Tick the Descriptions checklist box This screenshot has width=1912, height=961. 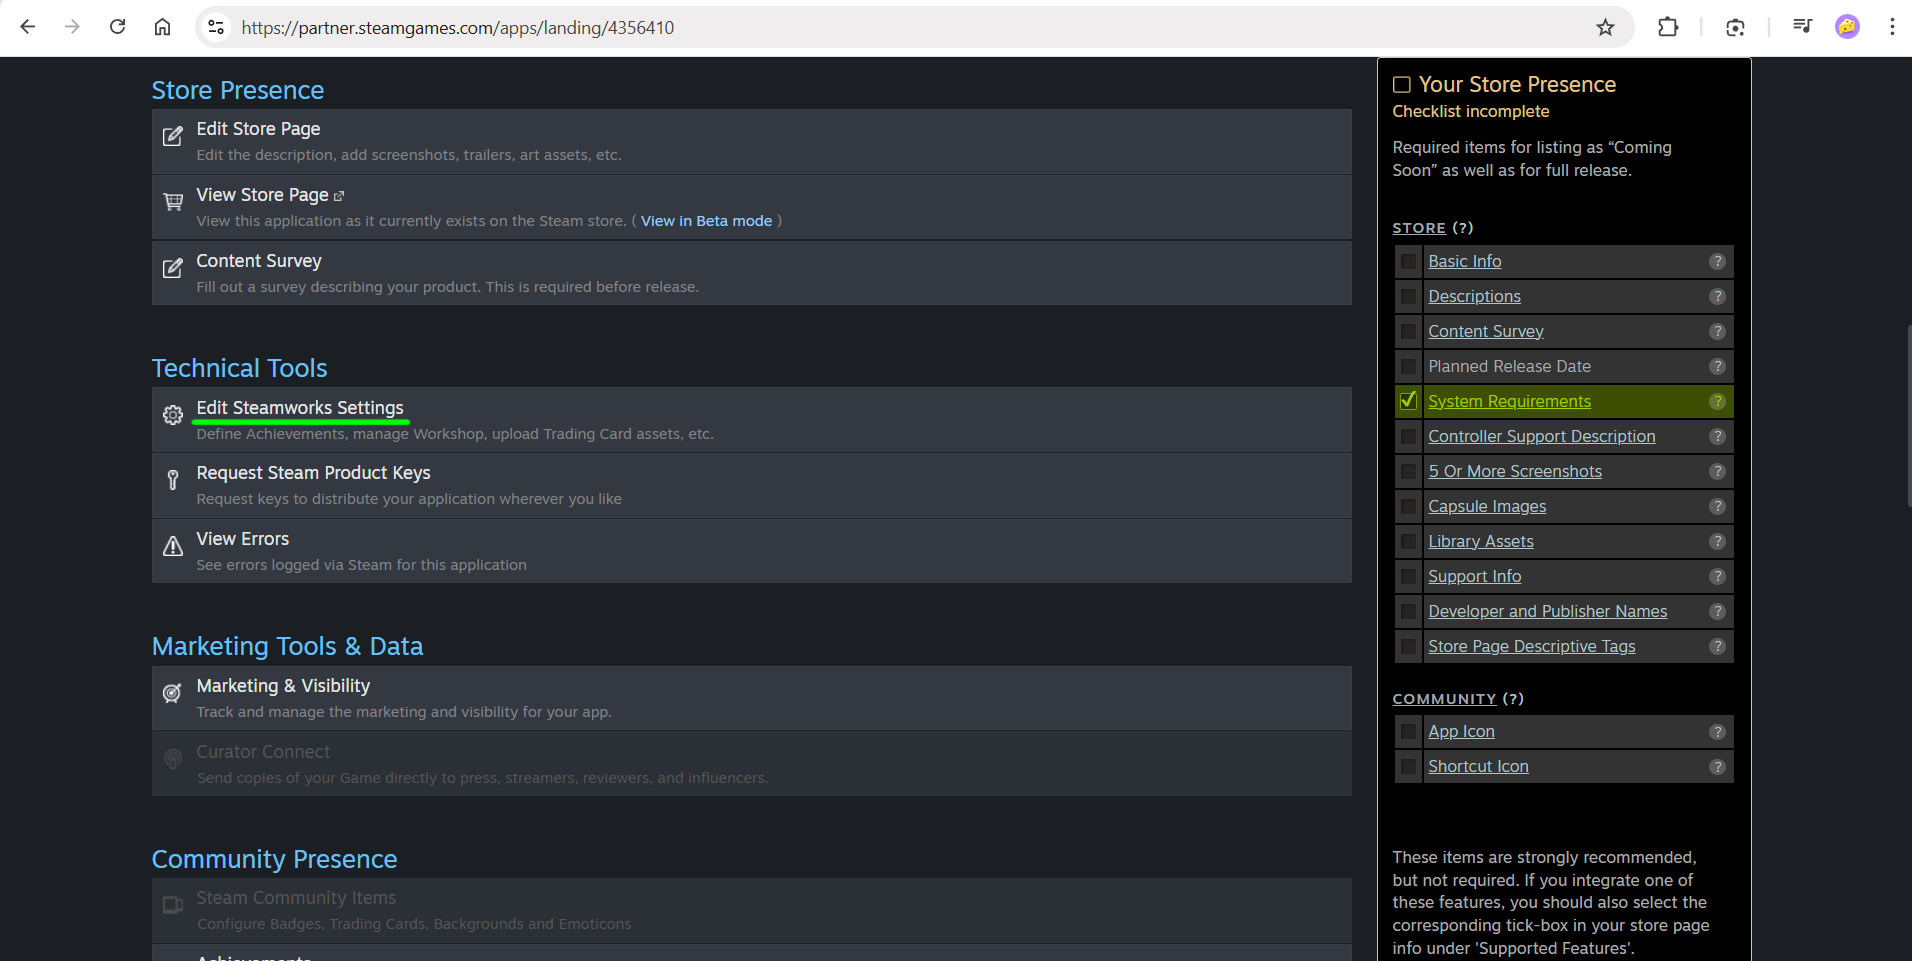(x=1408, y=297)
